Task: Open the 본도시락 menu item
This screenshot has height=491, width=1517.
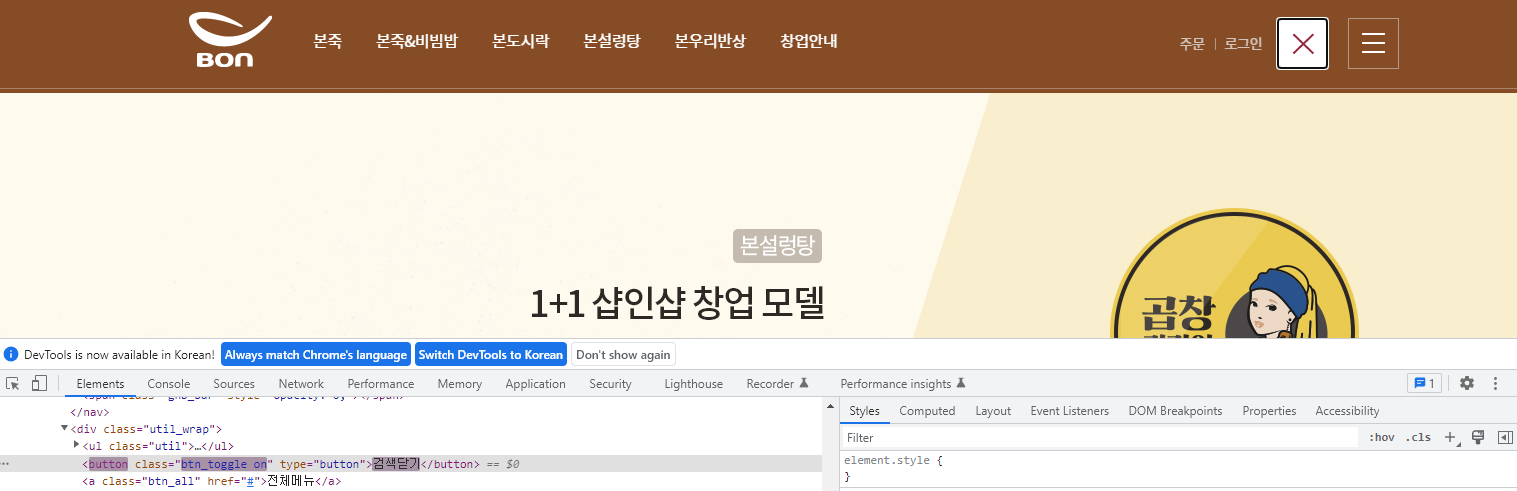Action: (520, 41)
